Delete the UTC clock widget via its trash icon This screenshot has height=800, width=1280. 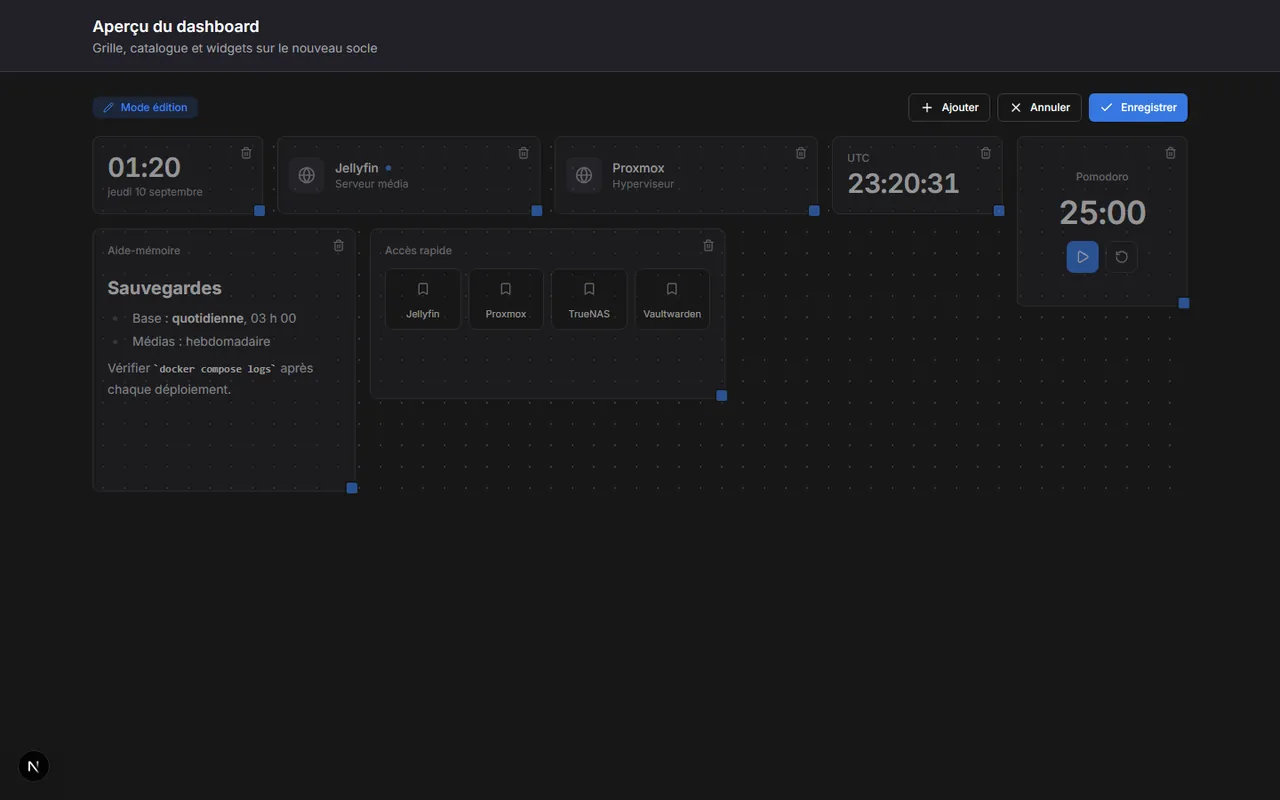click(x=985, y=153)
